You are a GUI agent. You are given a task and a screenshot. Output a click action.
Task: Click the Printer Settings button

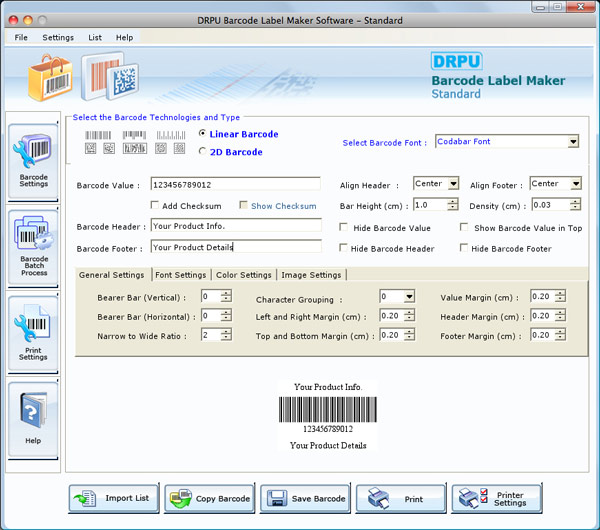point(497,499)
